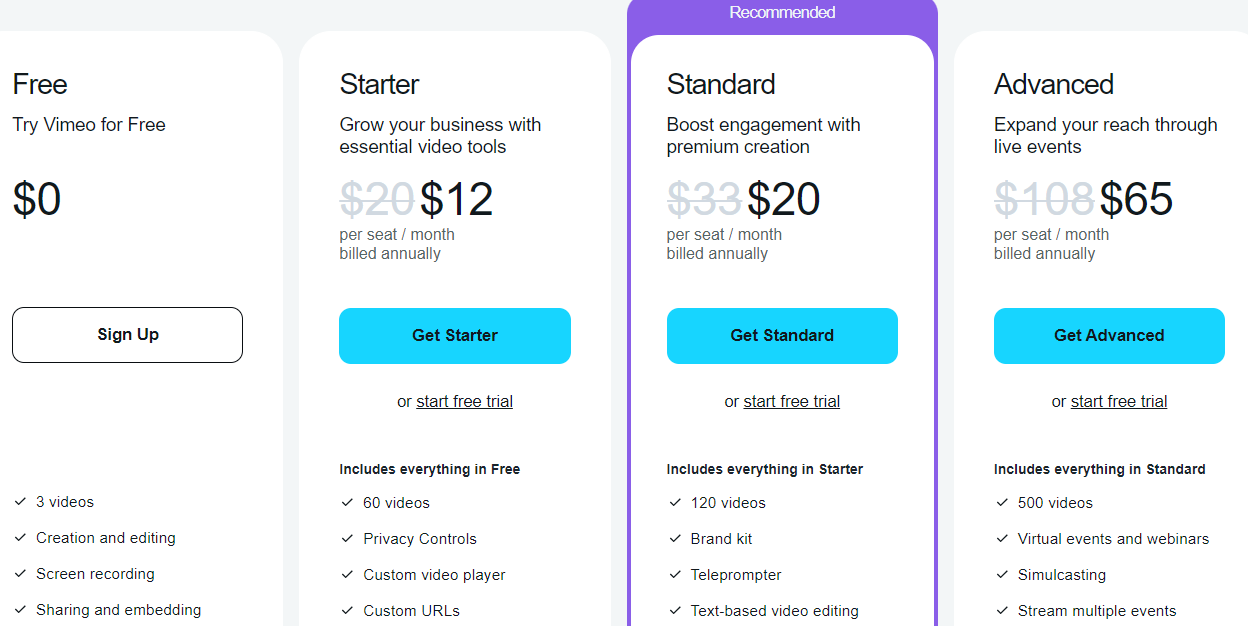This screenshot has width=1248, height=626.
Task: Open start free trial link under Standard
Action: (791, 401)
